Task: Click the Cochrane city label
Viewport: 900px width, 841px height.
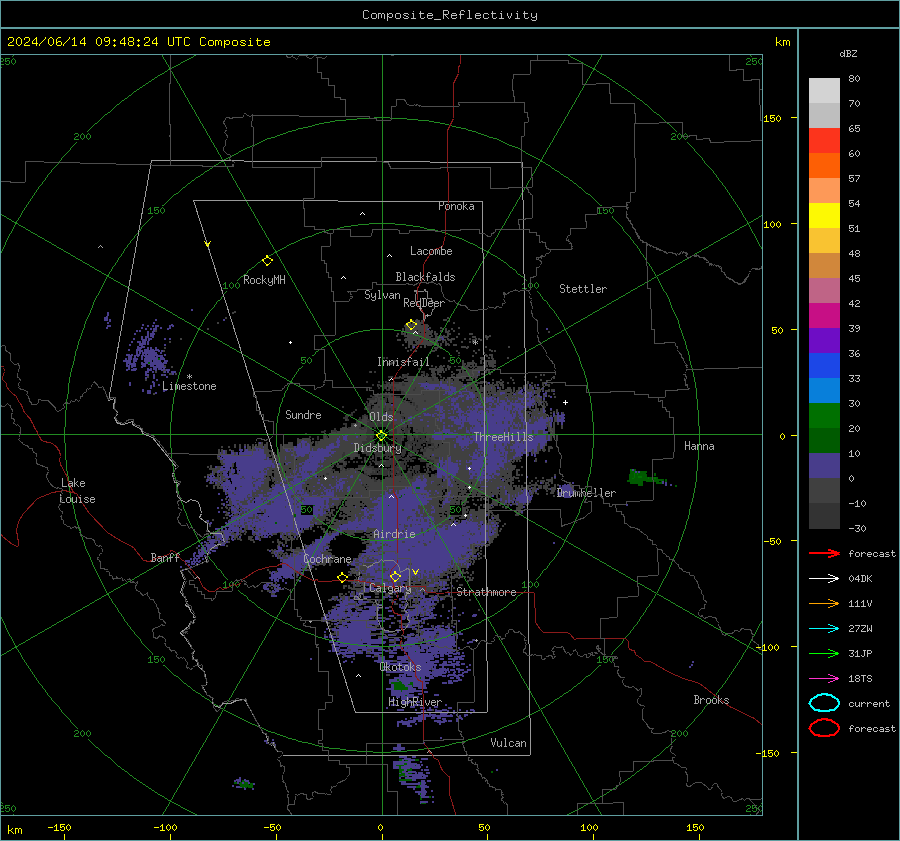Action: point(327,559)
